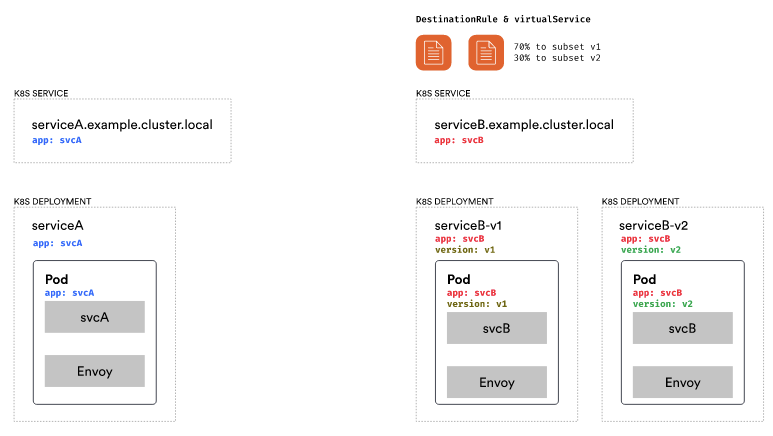
Task: Click the Pod label in serviceA deployment
Action: pyautogui.click(x=56, y=279)
